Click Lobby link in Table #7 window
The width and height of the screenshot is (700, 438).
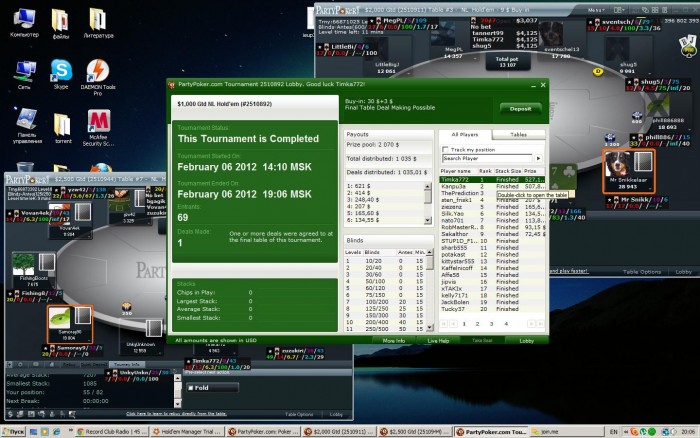click(336, 414)
